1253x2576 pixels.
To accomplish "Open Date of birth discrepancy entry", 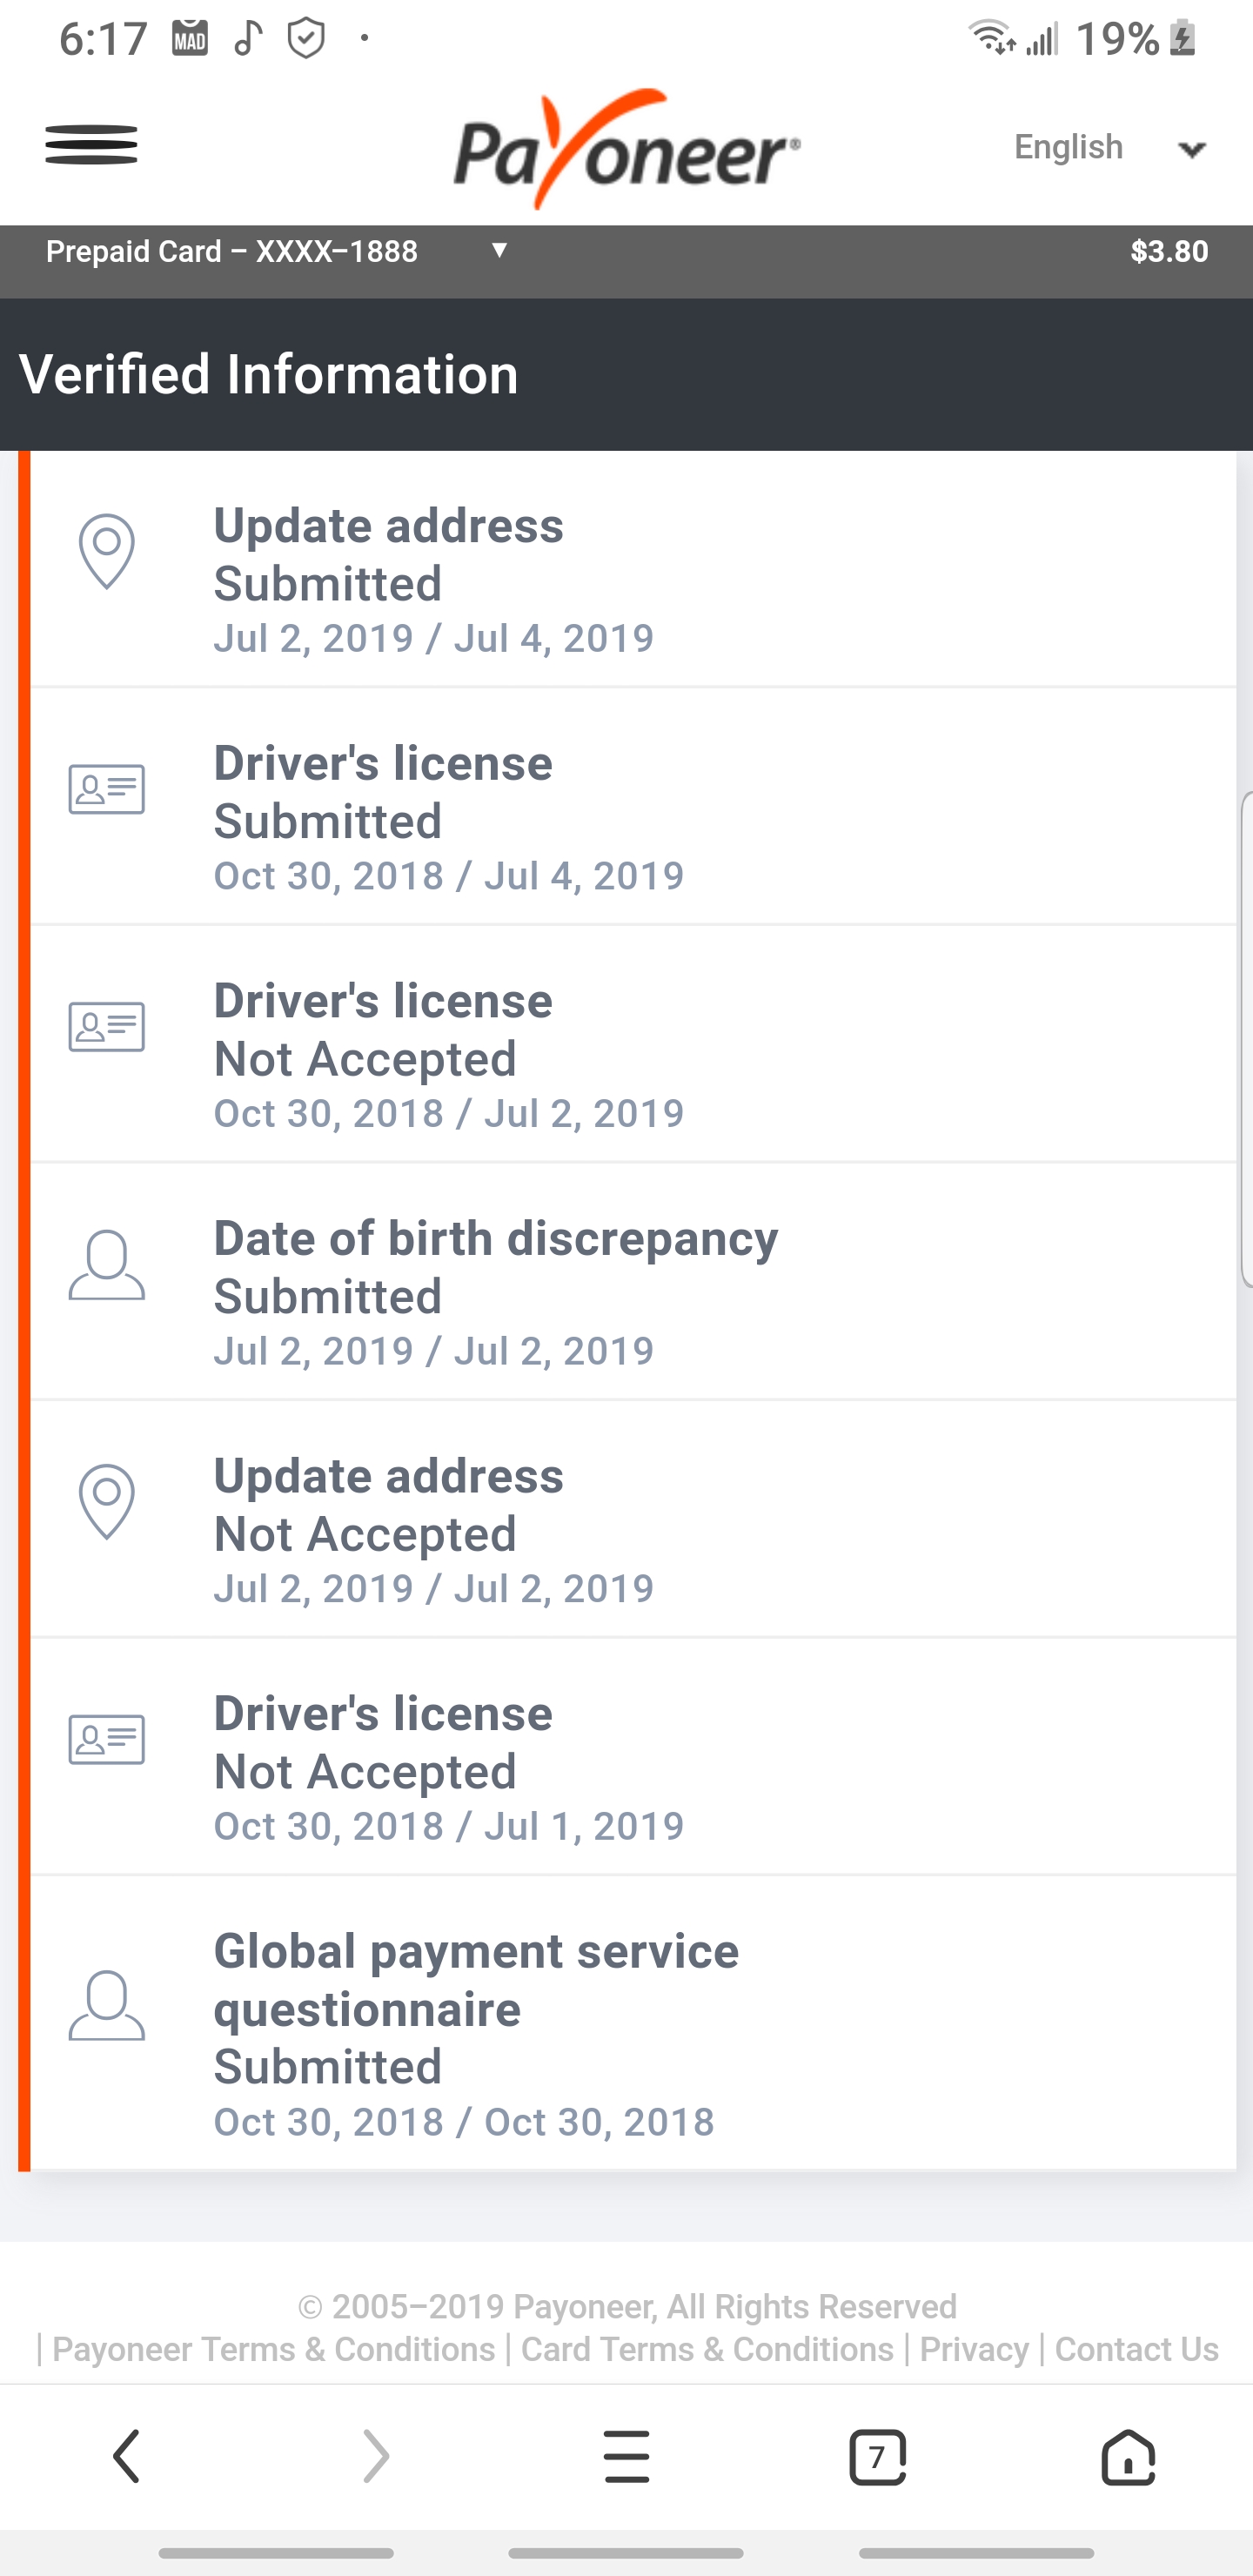I will point(495,1292).
